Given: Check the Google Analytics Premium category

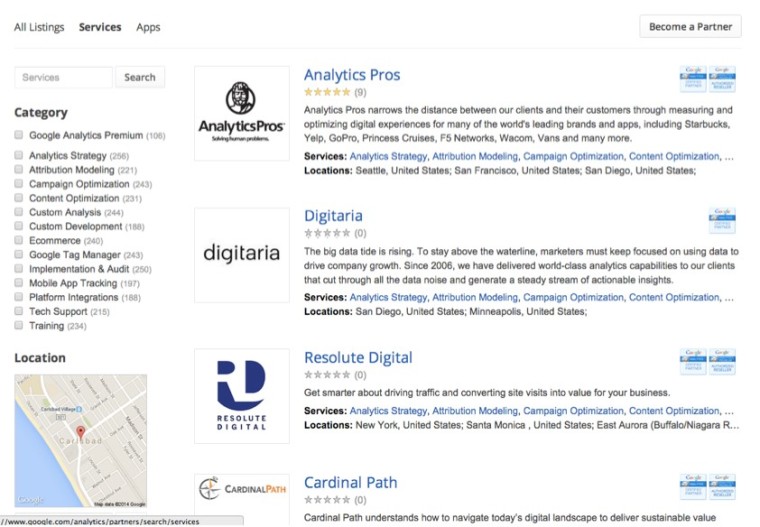Looking at the screenshot, I should [18, 135].
